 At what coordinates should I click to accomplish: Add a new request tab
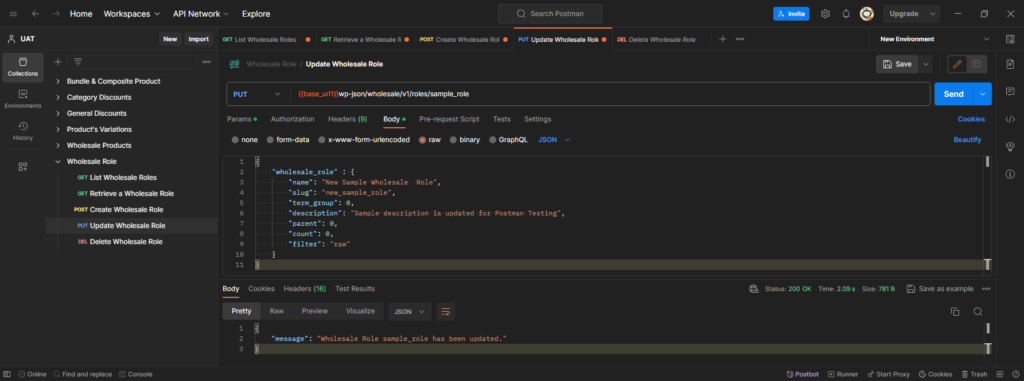coord(722,39)
